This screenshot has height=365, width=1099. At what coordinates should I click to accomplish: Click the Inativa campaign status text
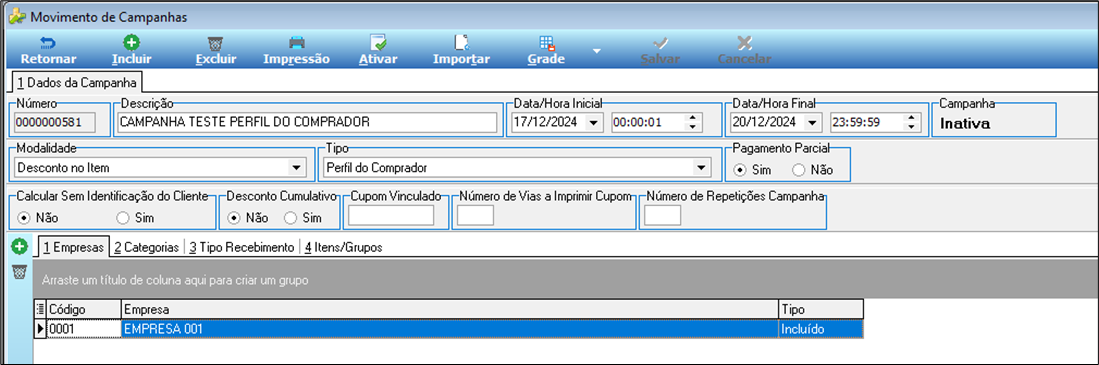pos(965,124)
